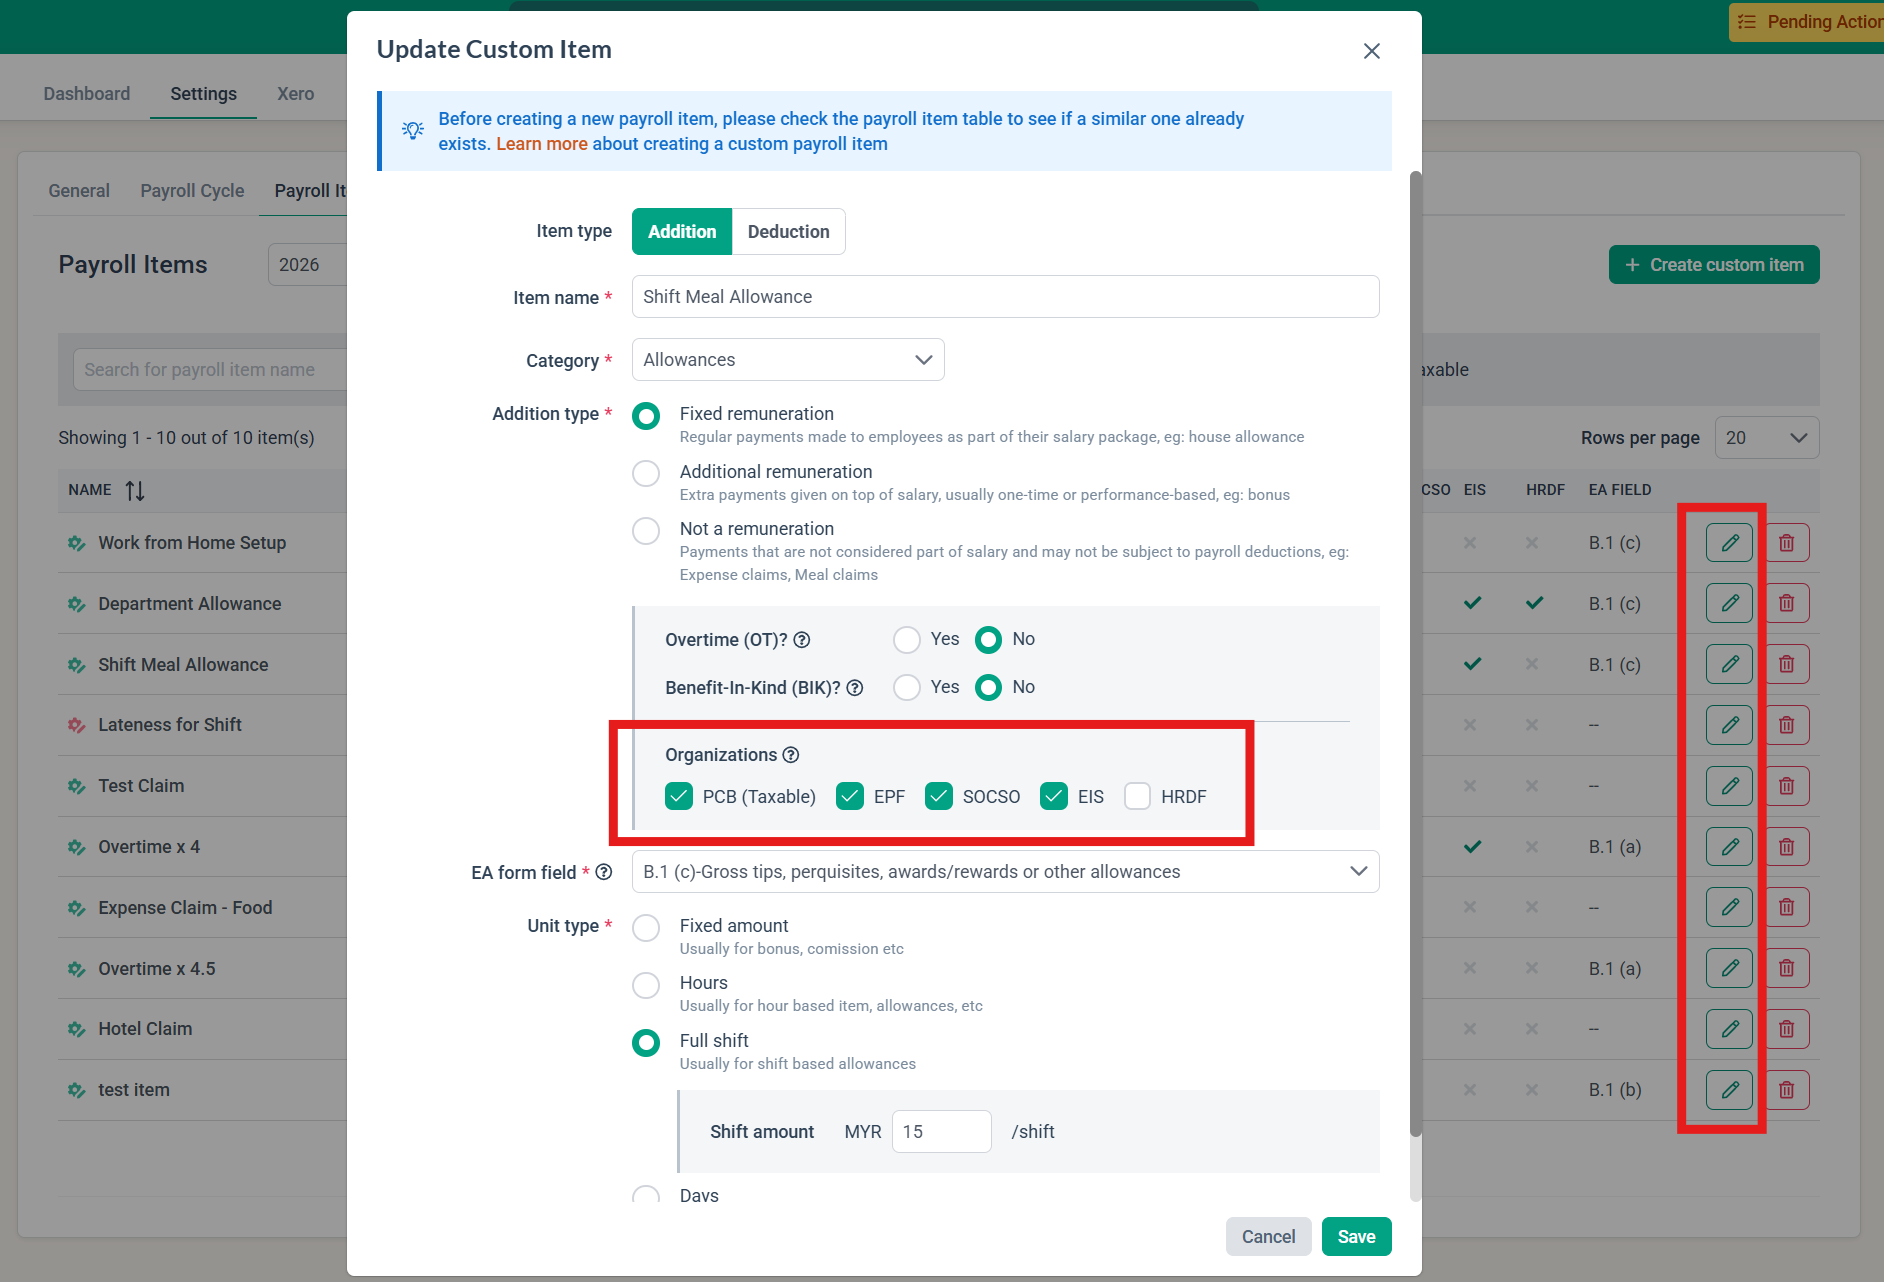This screenshot has width=1884, height=1282.
Task: Delete the Overtime x 4 item
Action: [x=1786, y=847]
